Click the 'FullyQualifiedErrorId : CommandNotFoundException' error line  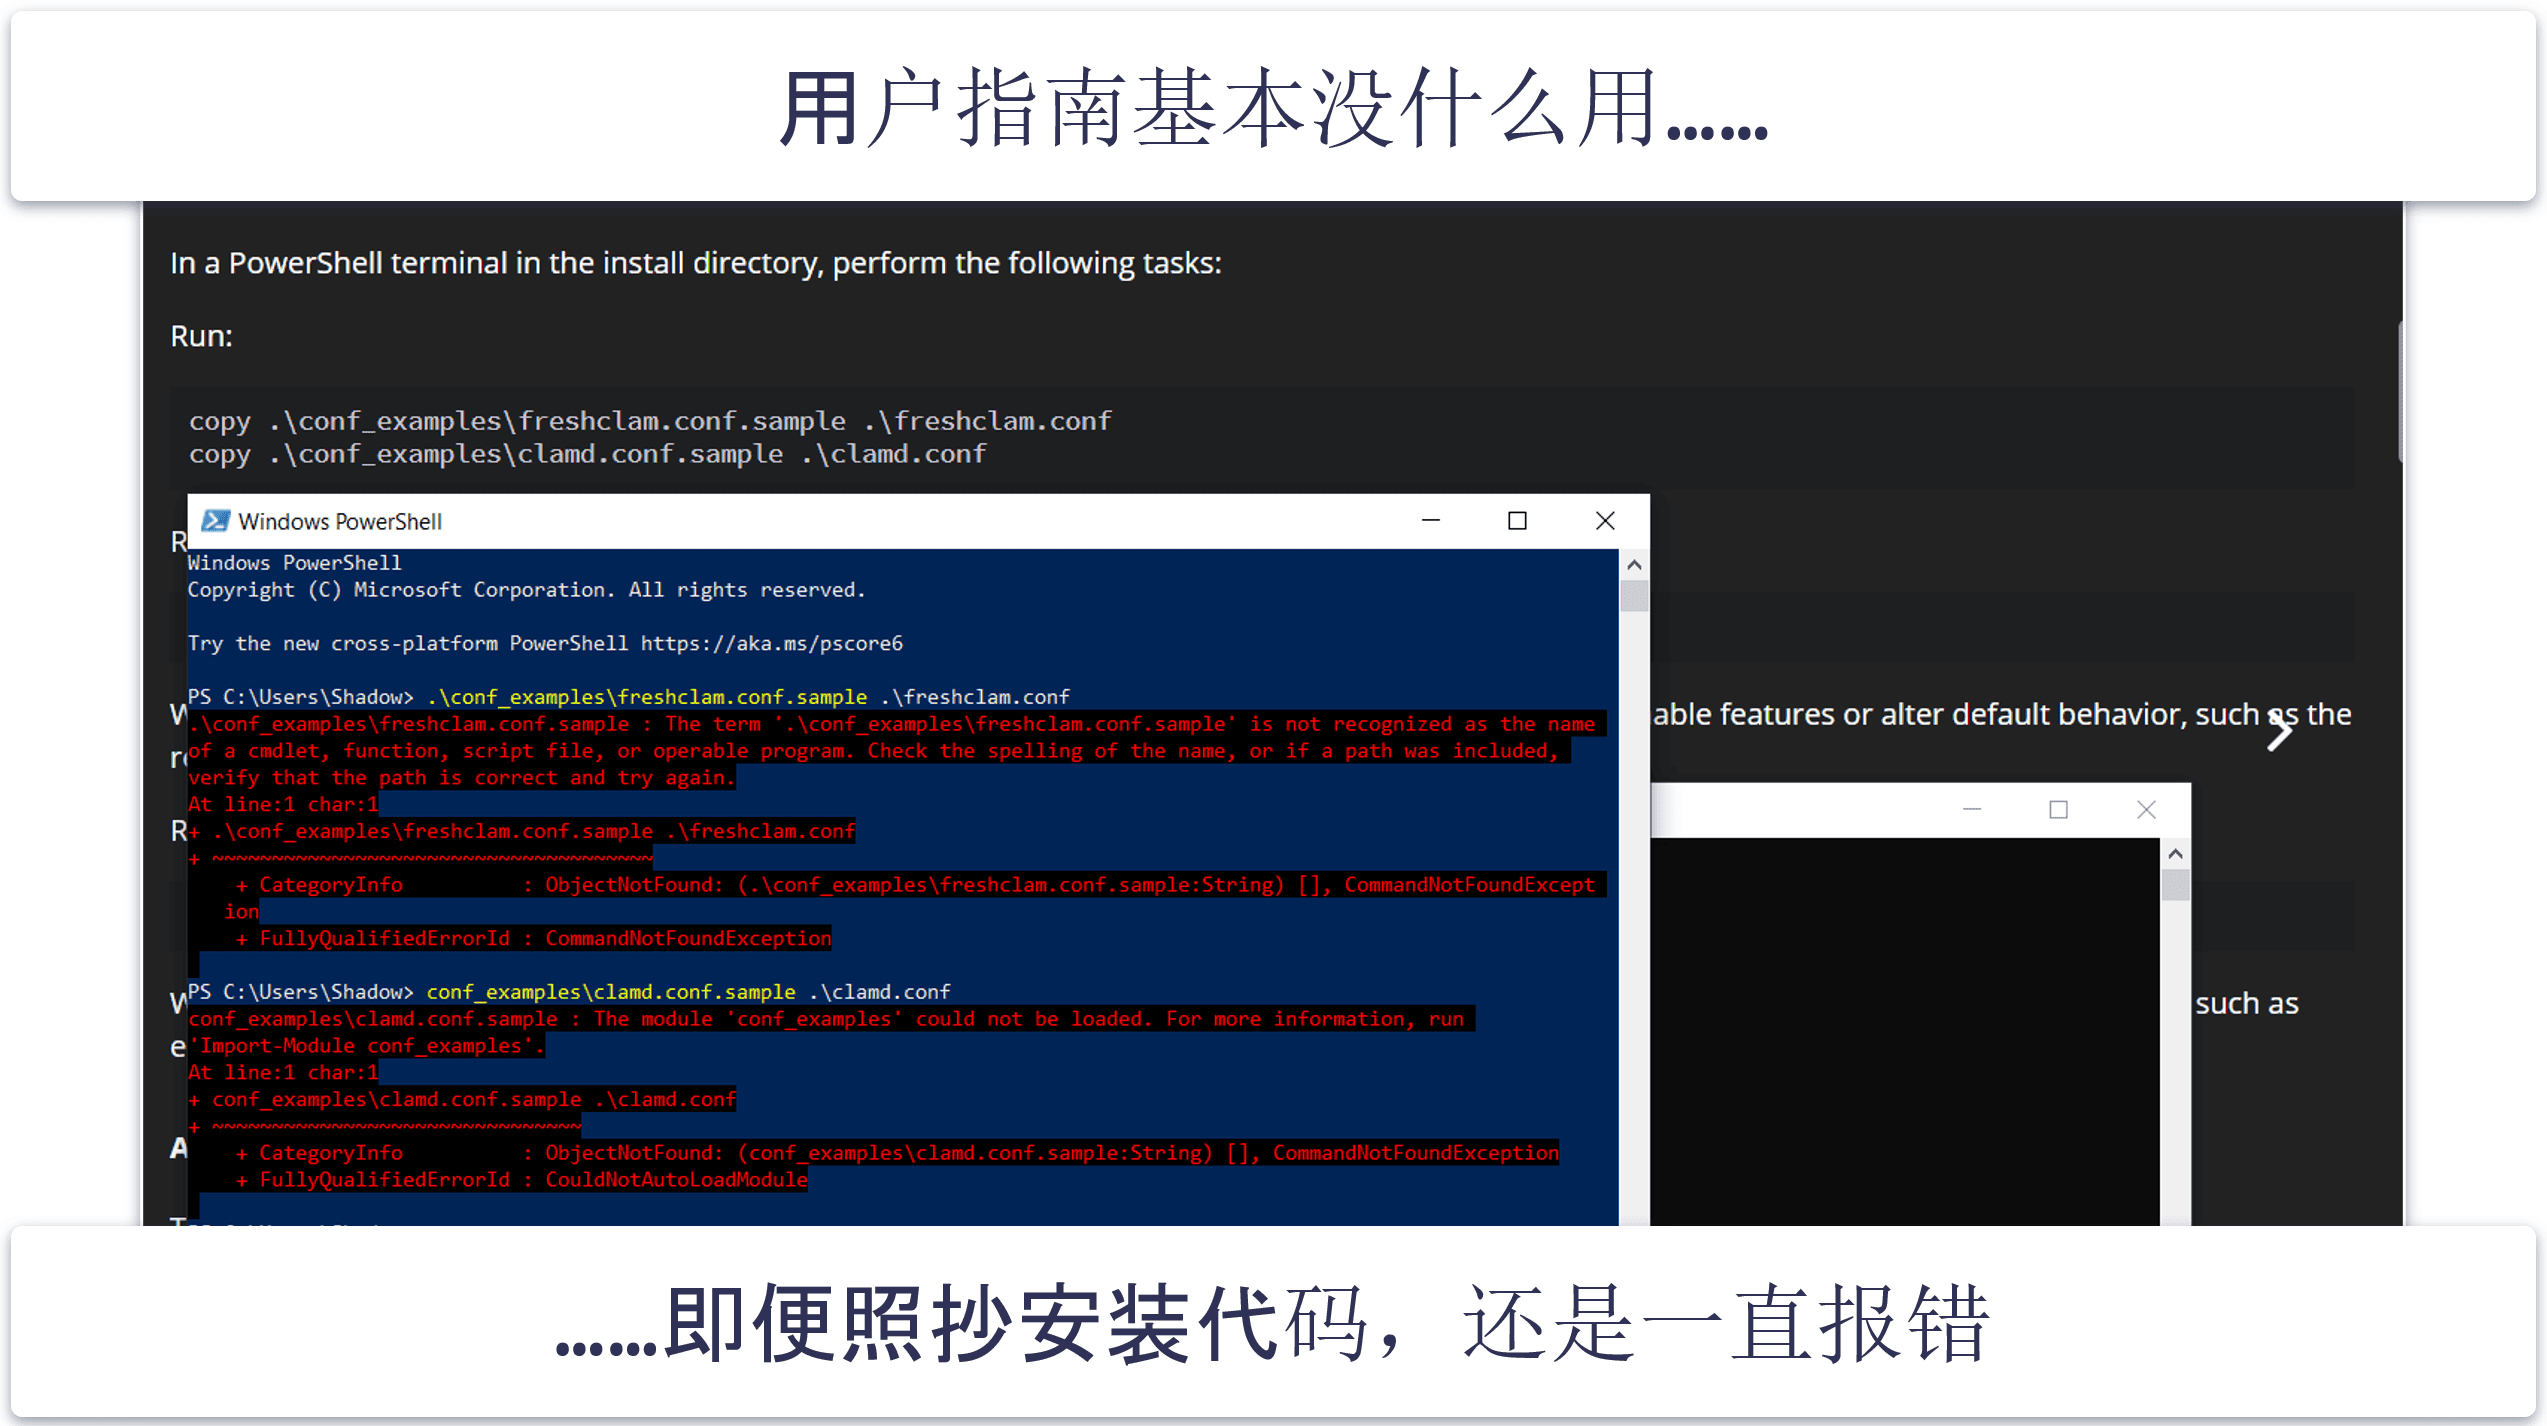click(x=534, y=939)
